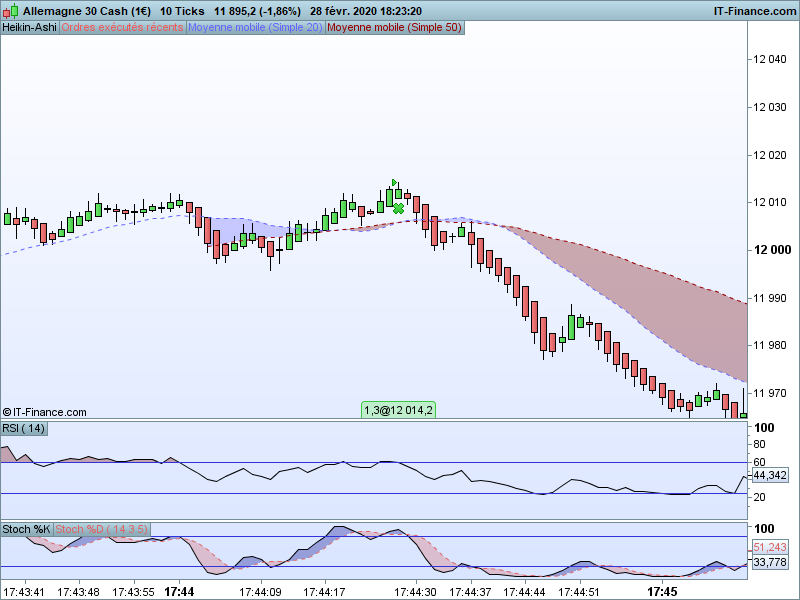Screen dimensions: 800x600
Task: Open the Heikin-Ashi indicator label
Action: point(30,28)
